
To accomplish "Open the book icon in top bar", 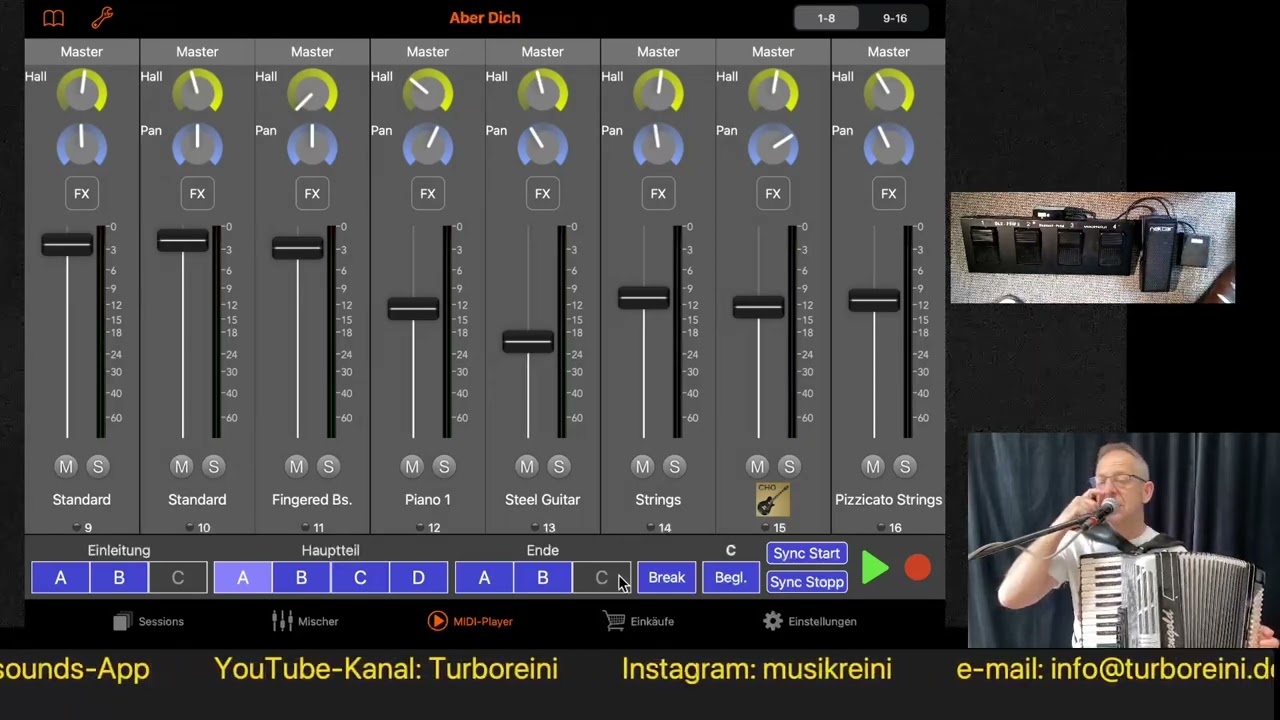I will (53, 18).
